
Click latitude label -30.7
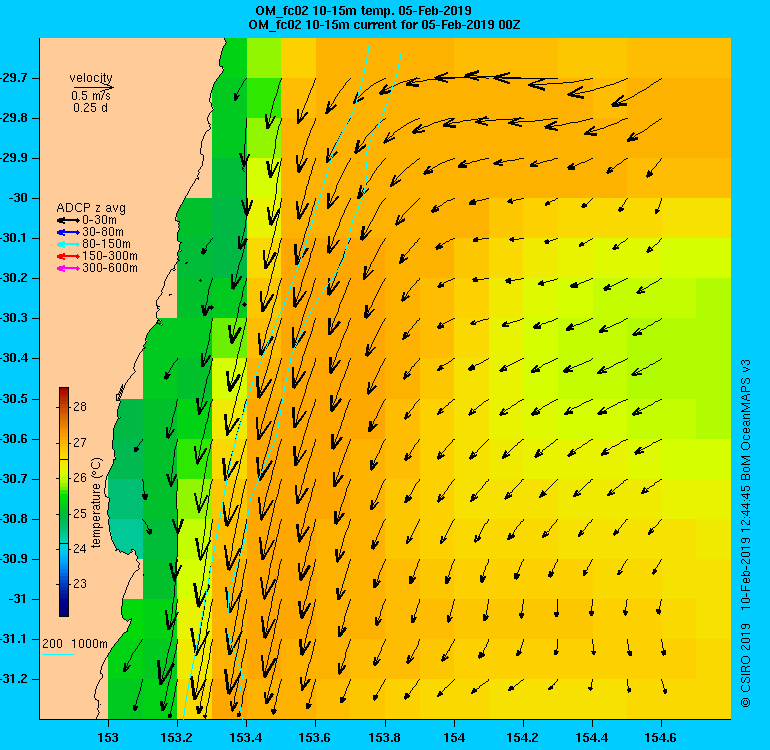coord(14,479)
